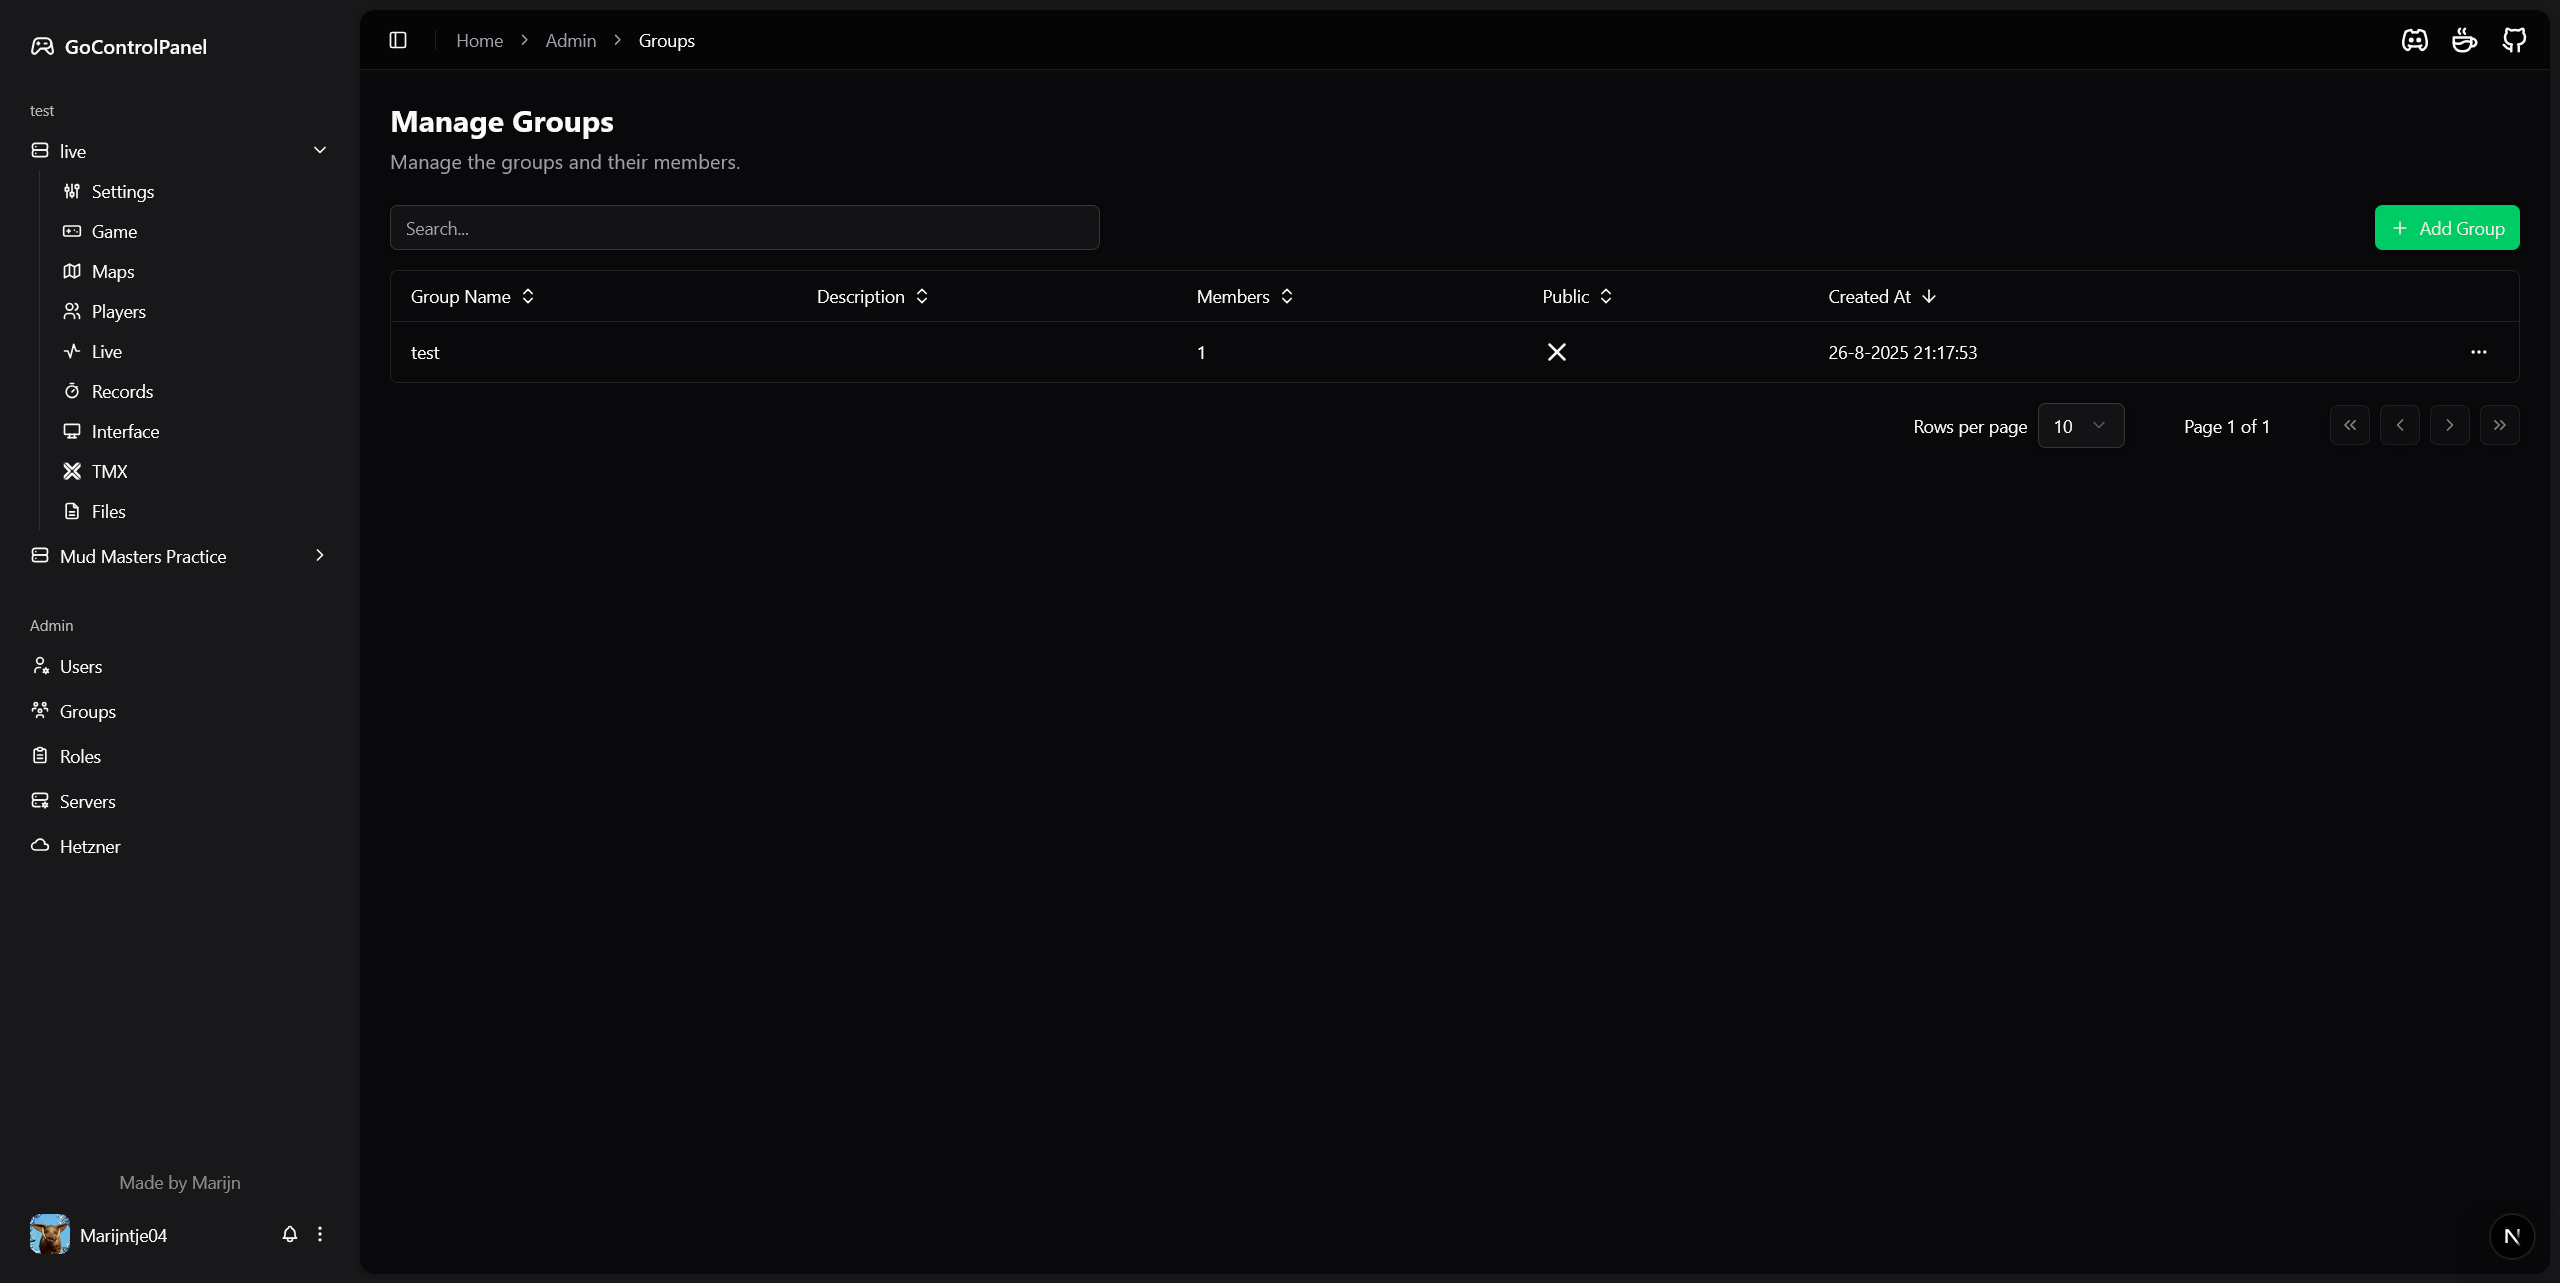The image size is (2560, 1283).
Task: Open the rows per page dropdown
Action: pyautogui.click(x=2080, y=426)
